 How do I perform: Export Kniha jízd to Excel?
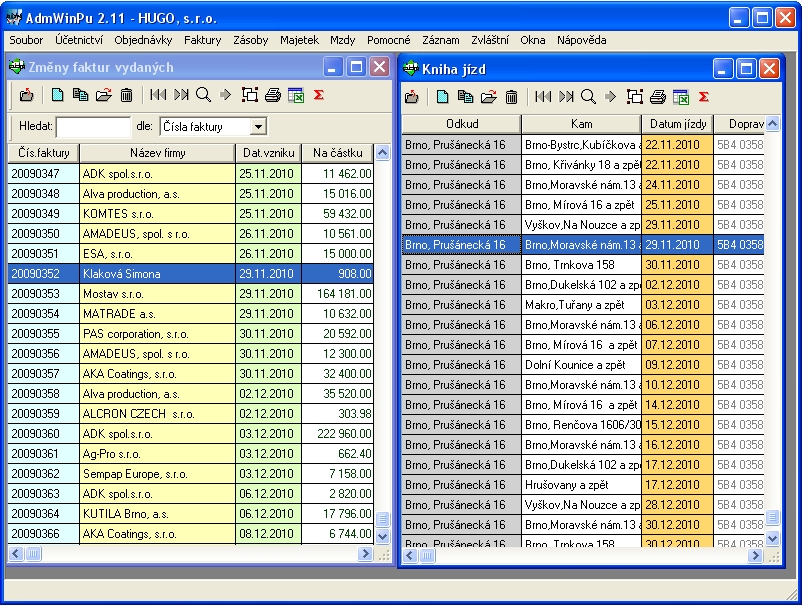pos(681,97)
